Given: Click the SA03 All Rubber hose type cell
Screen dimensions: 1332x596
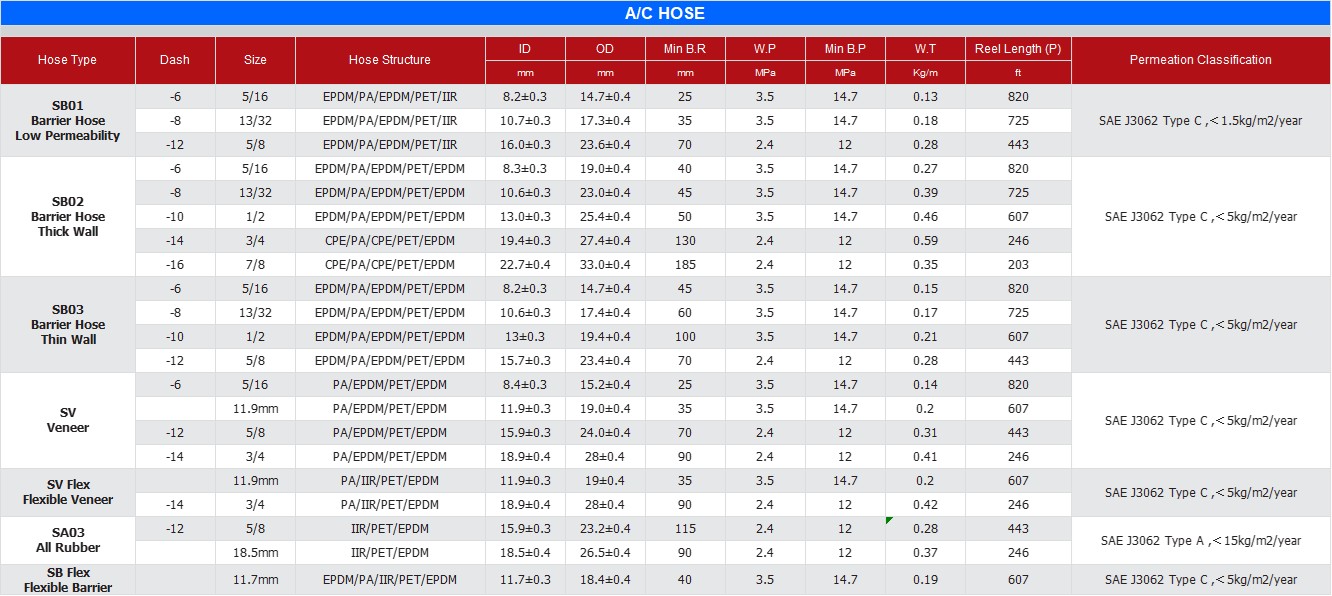Looking at the screenshot, I should 67,540.
